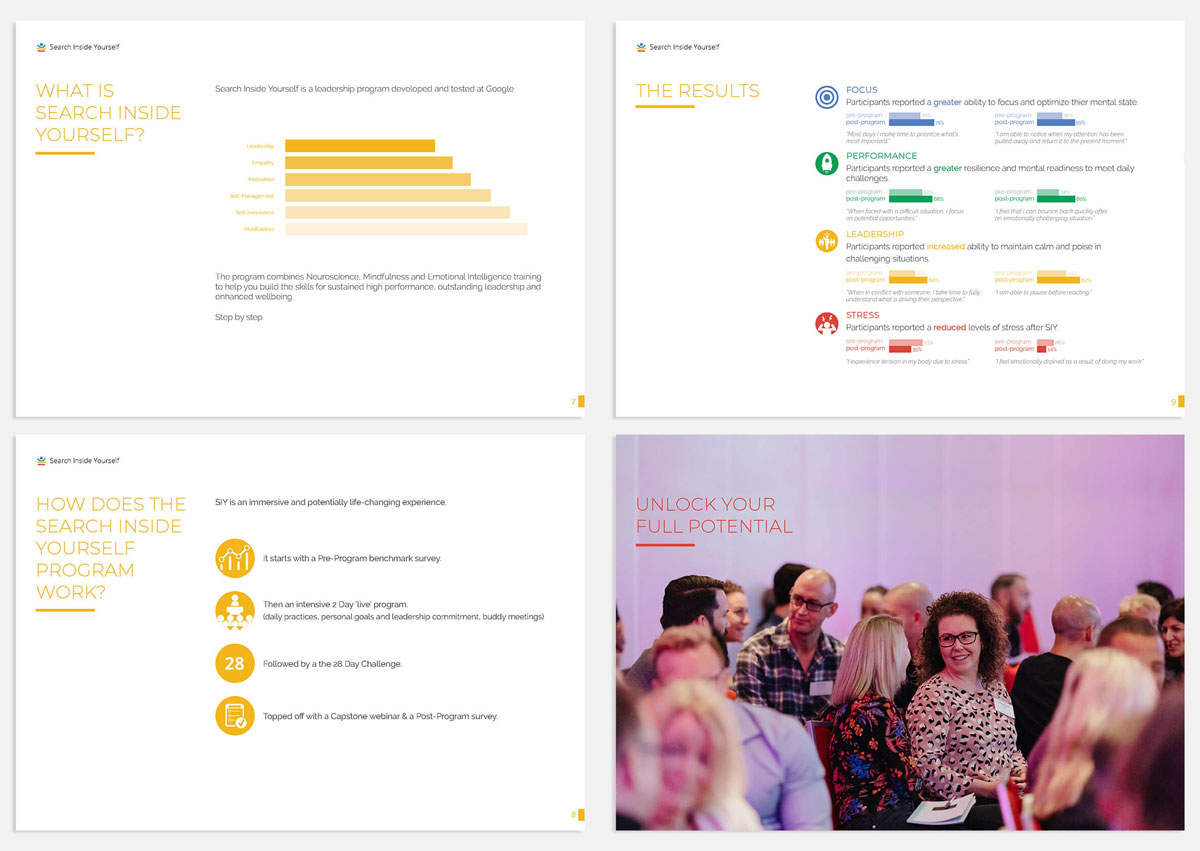Screen dimensions: 1200x851
Task: Click the lotus logo on the Results slide
Action: point(641,47)
